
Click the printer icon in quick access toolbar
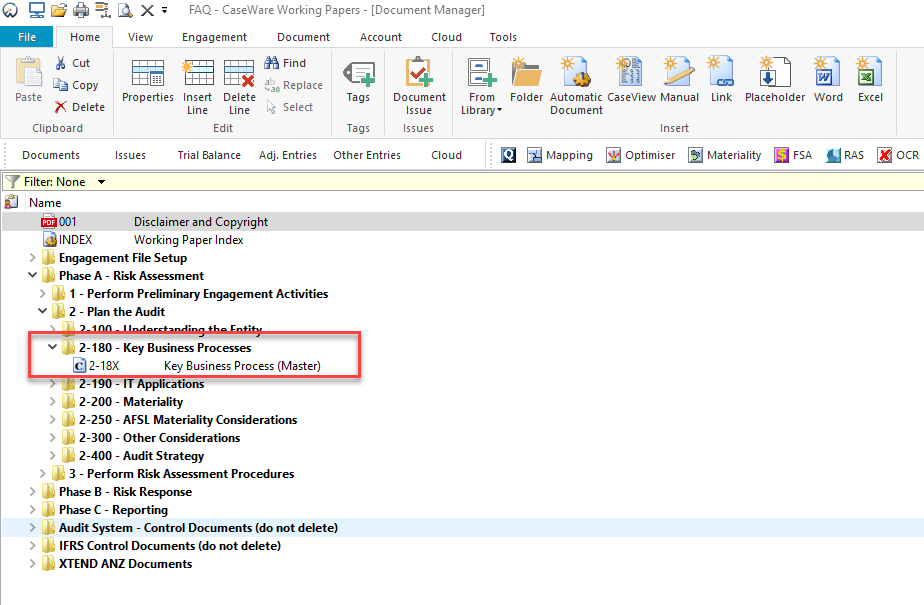click(81, 10)
